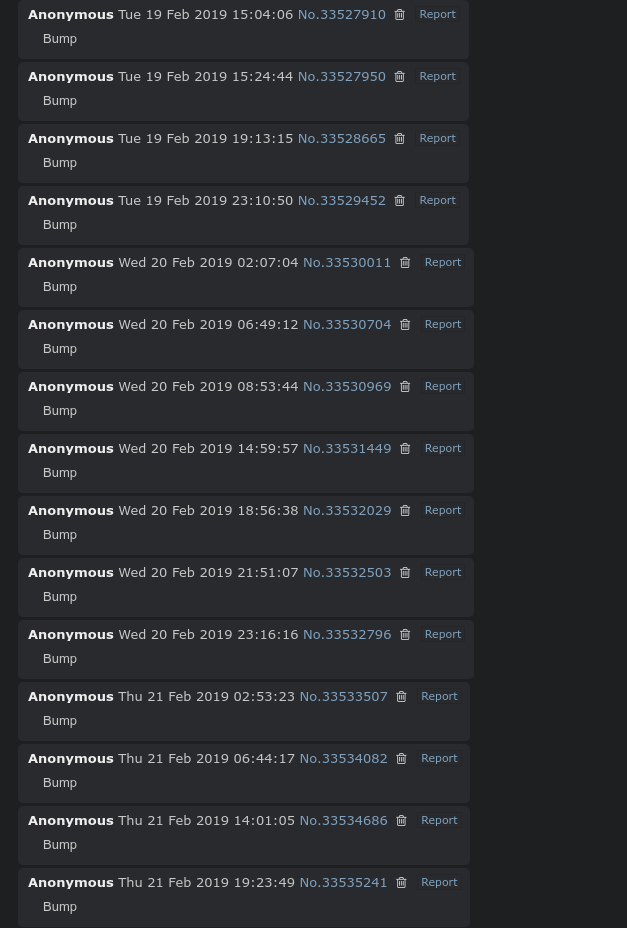Click trash icon on post No.33531449
Image resolution: width=627 pixels, height=928 pixels.
pyautogui.click(x=405, y=449)
